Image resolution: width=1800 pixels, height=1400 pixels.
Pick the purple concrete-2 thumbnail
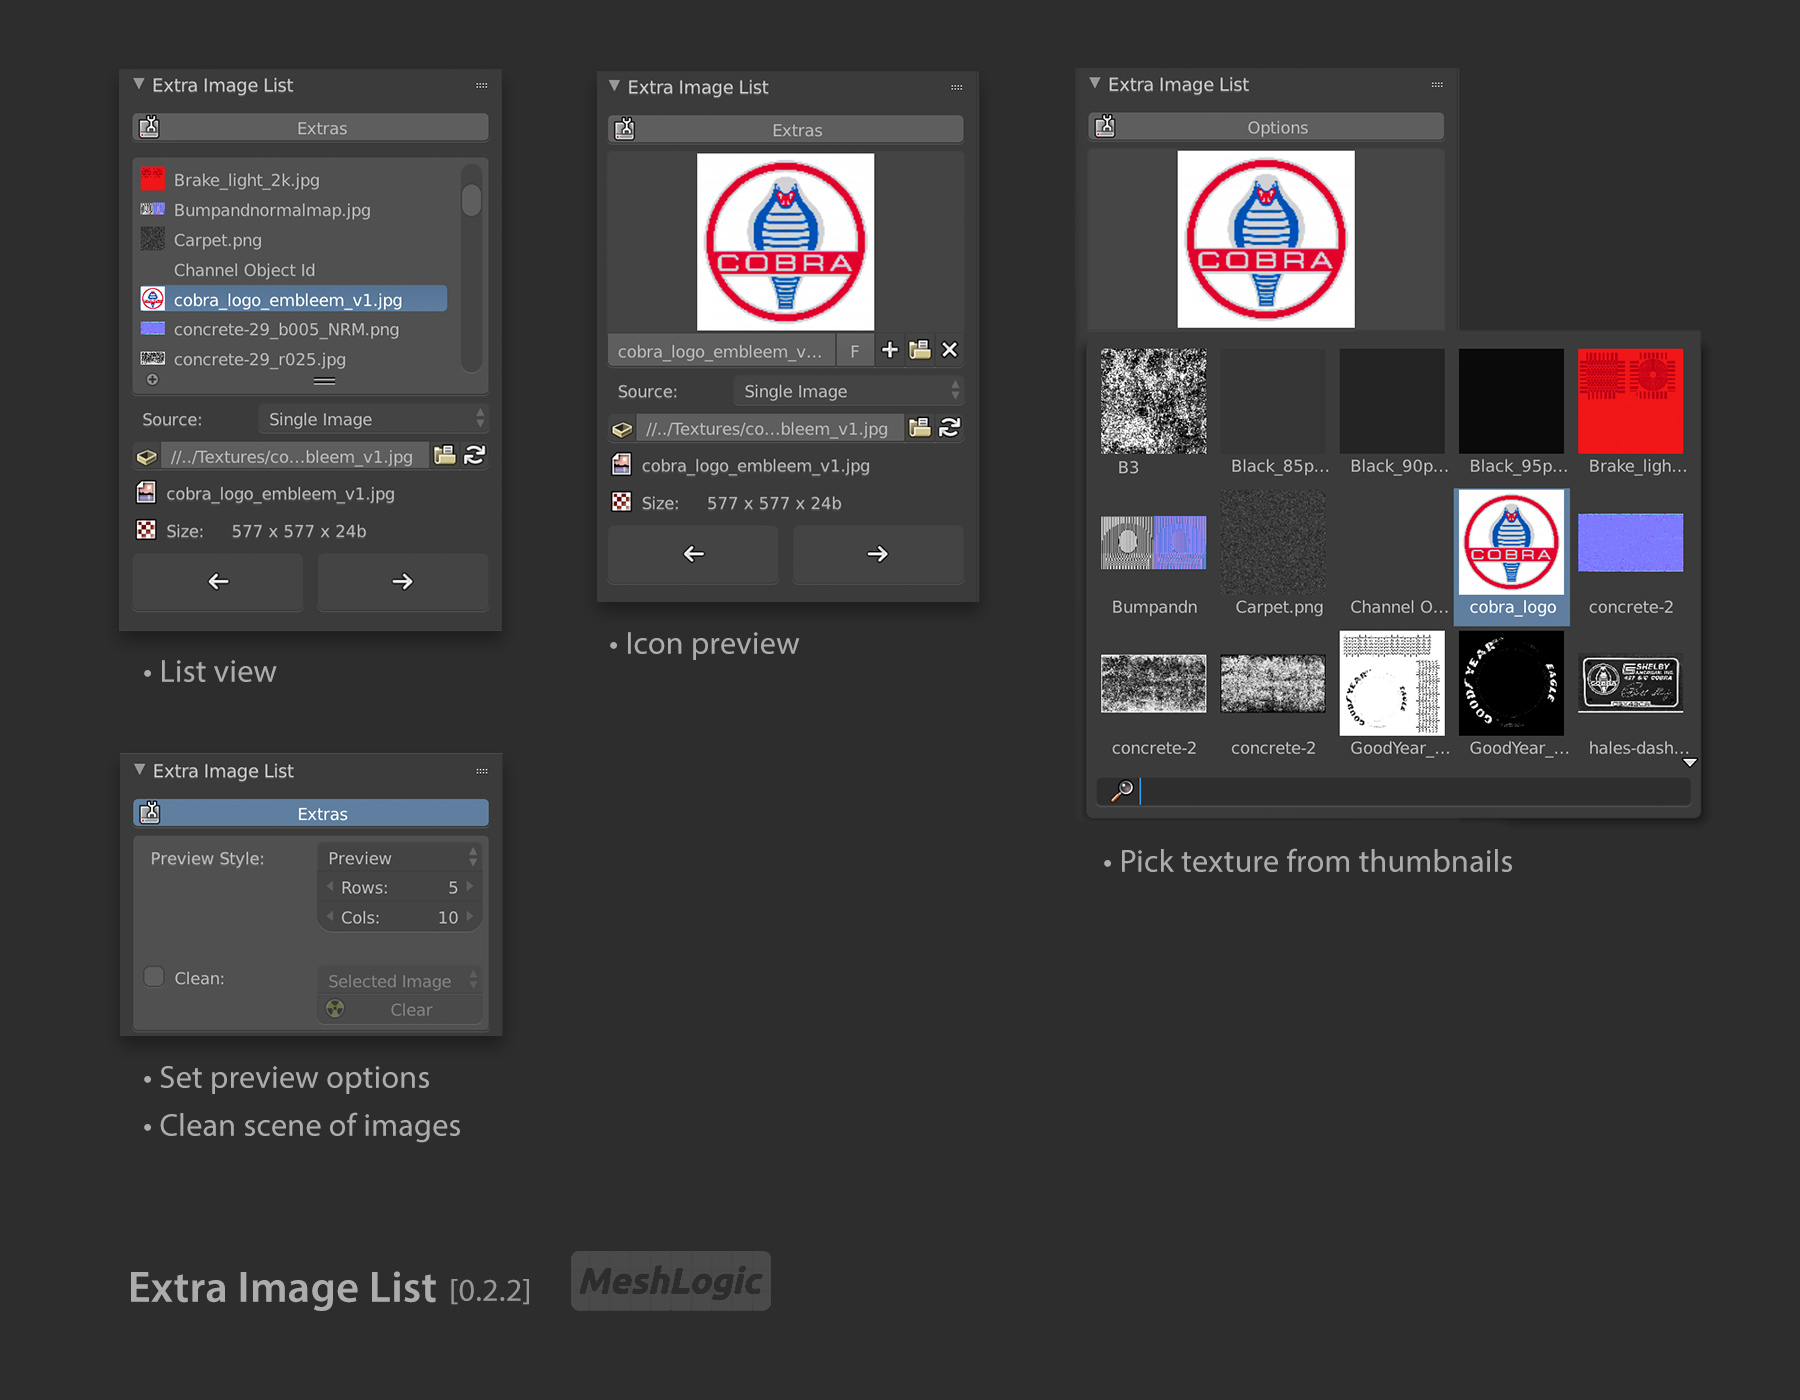tap(1631, 556)
